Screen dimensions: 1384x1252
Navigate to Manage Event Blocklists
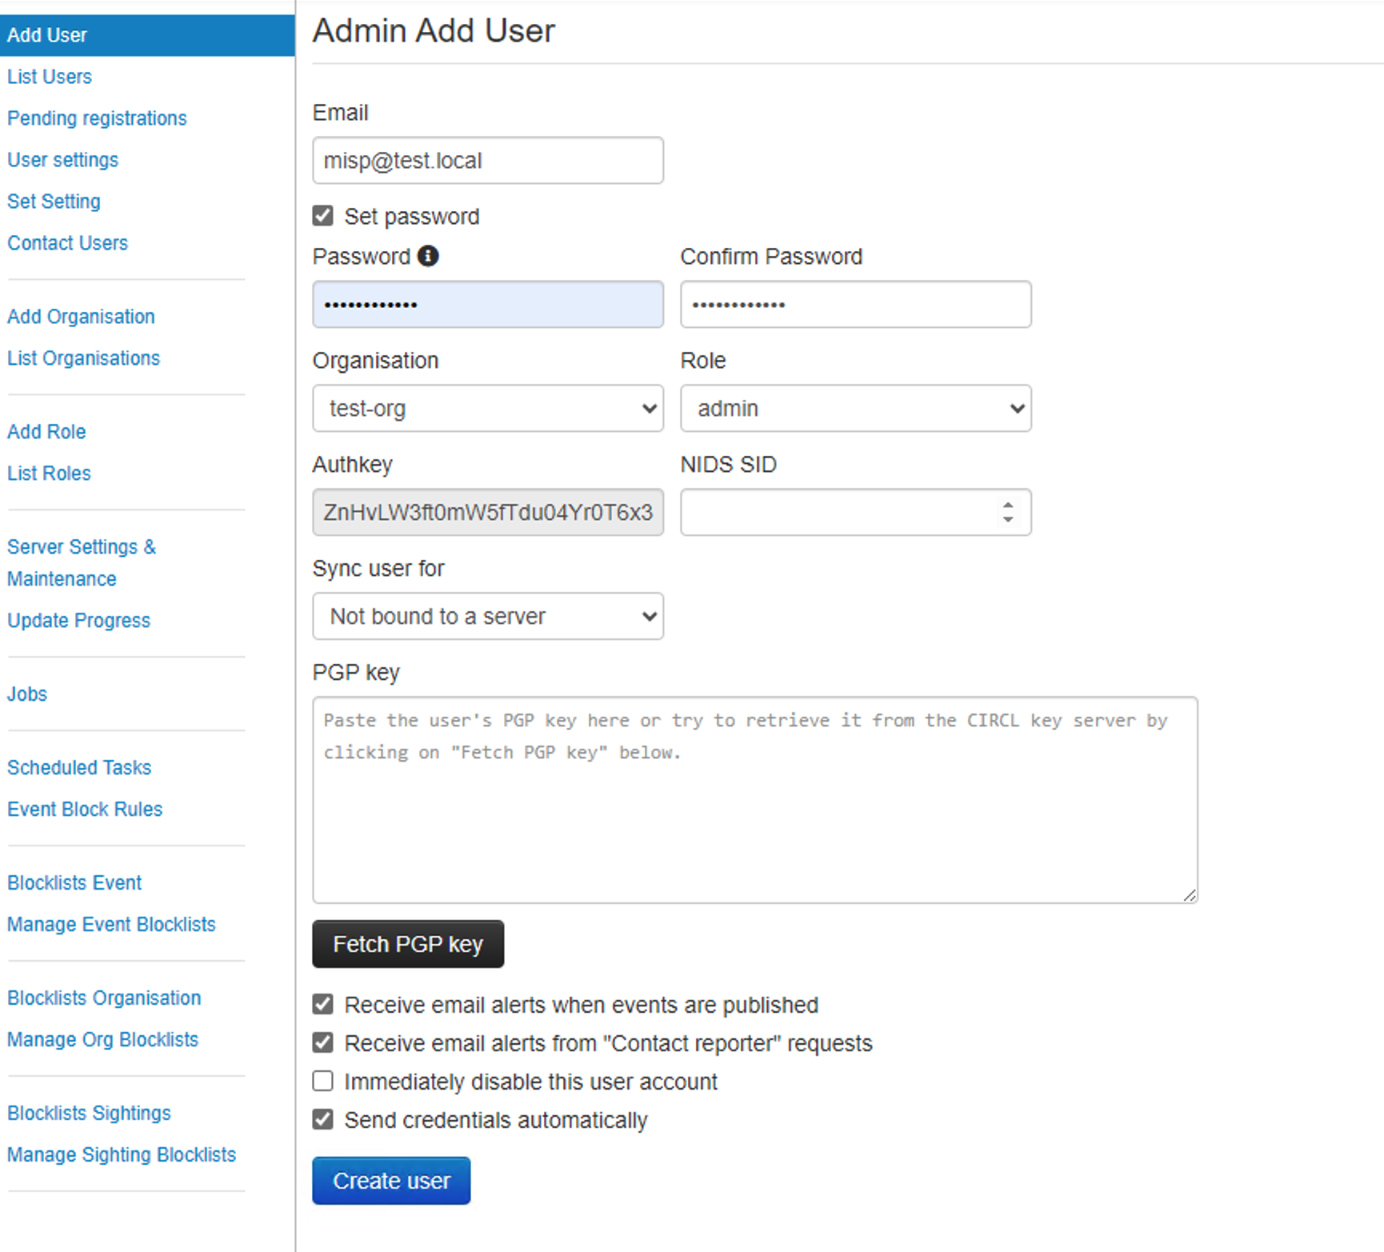coord(111,924)
